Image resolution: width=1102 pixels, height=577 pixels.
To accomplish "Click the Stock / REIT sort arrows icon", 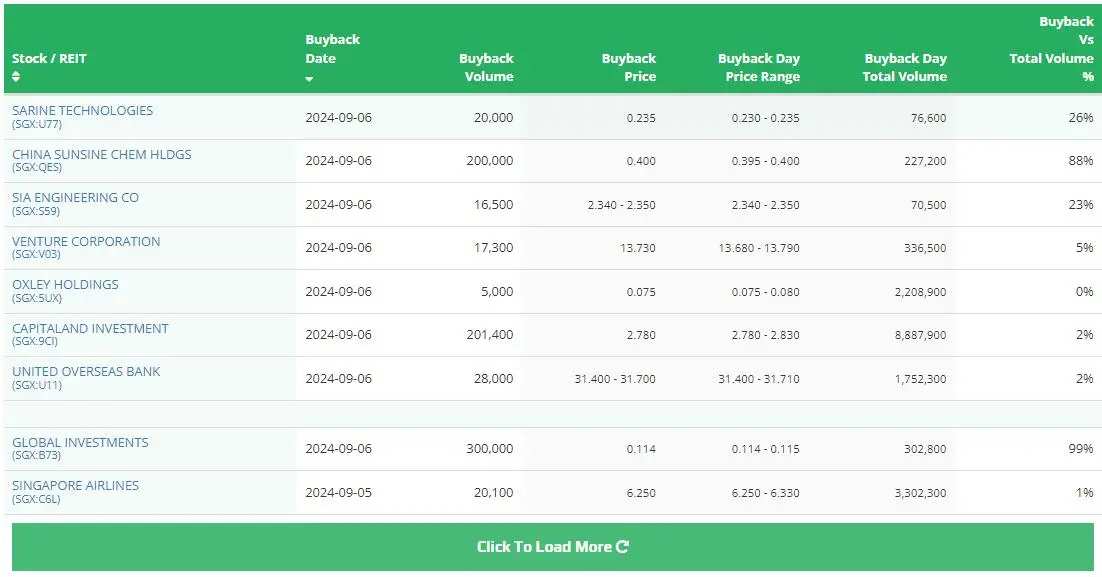I will pos(16,76).
